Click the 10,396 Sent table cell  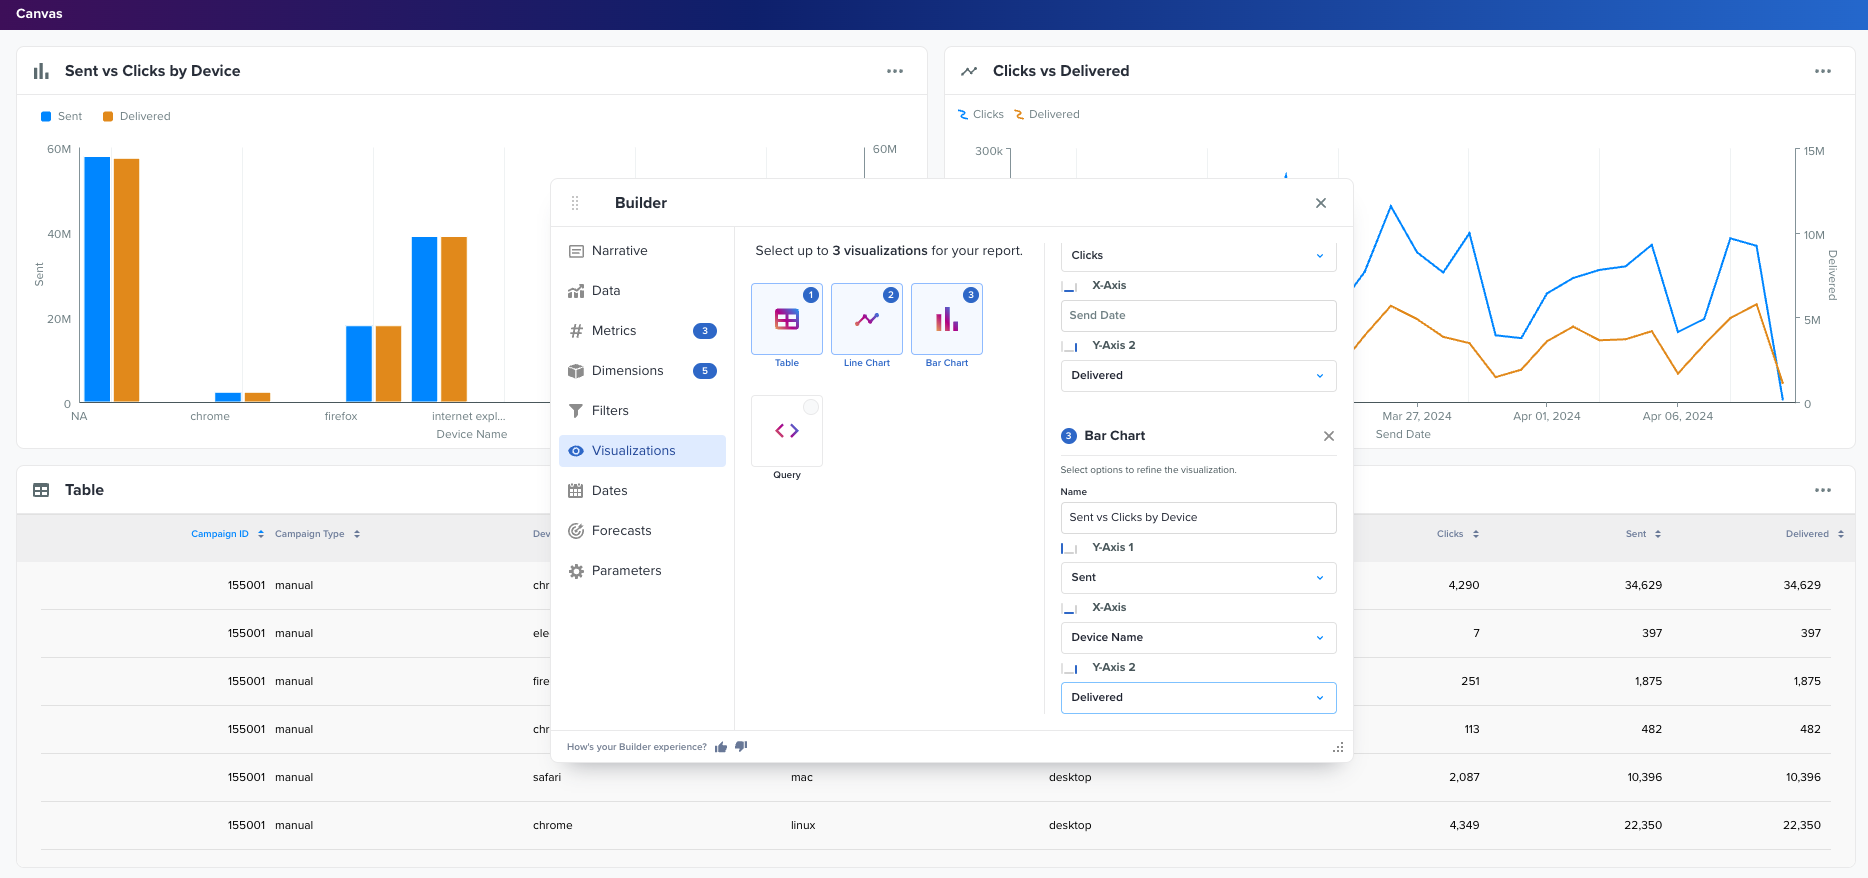tap(1644, 777)
